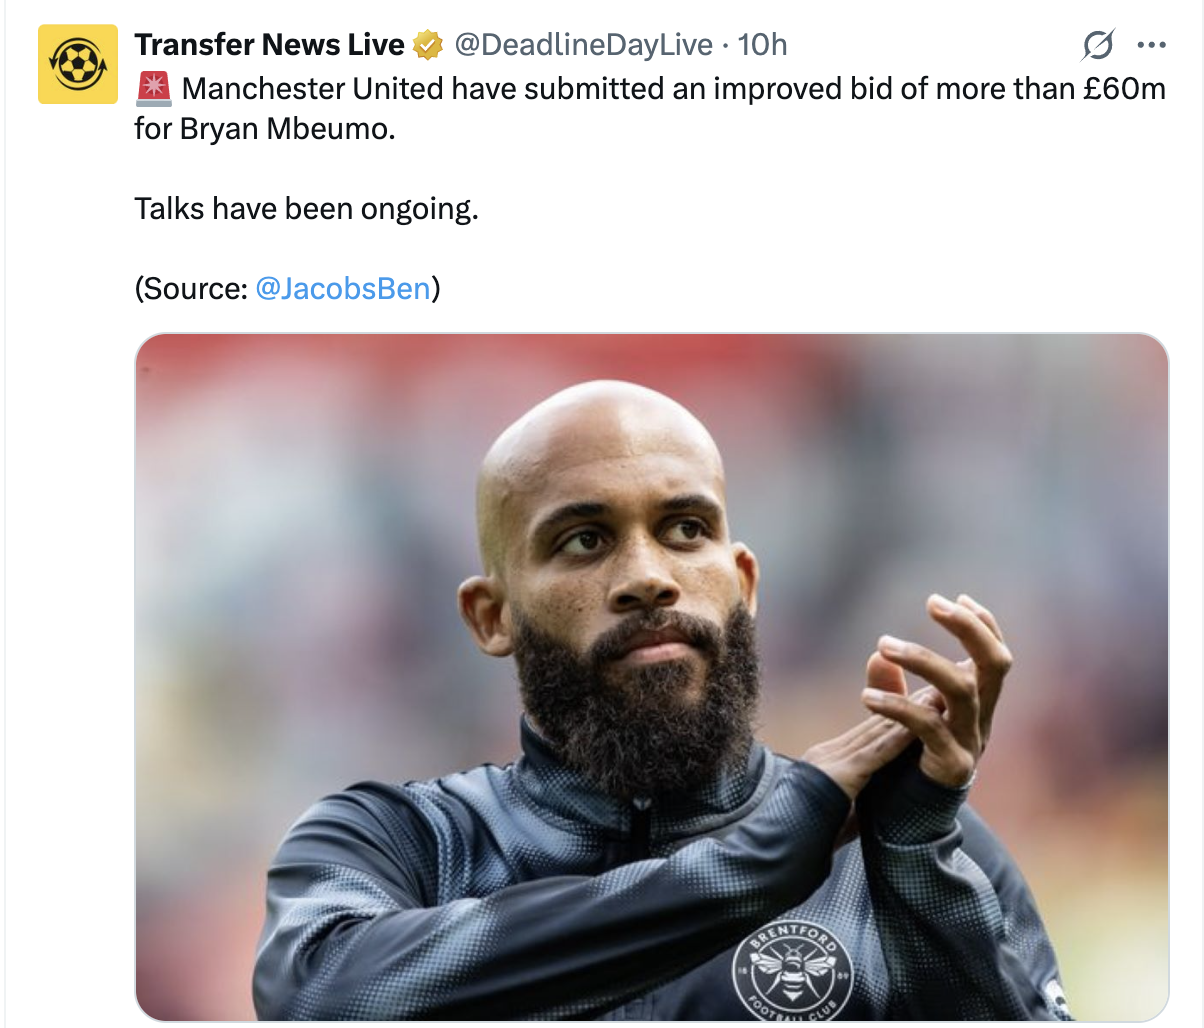Click the "for Bryan Mbeumo." text line
Image resolution: width=1204 pixels, height=1028 pixels.
pos(265,129)
